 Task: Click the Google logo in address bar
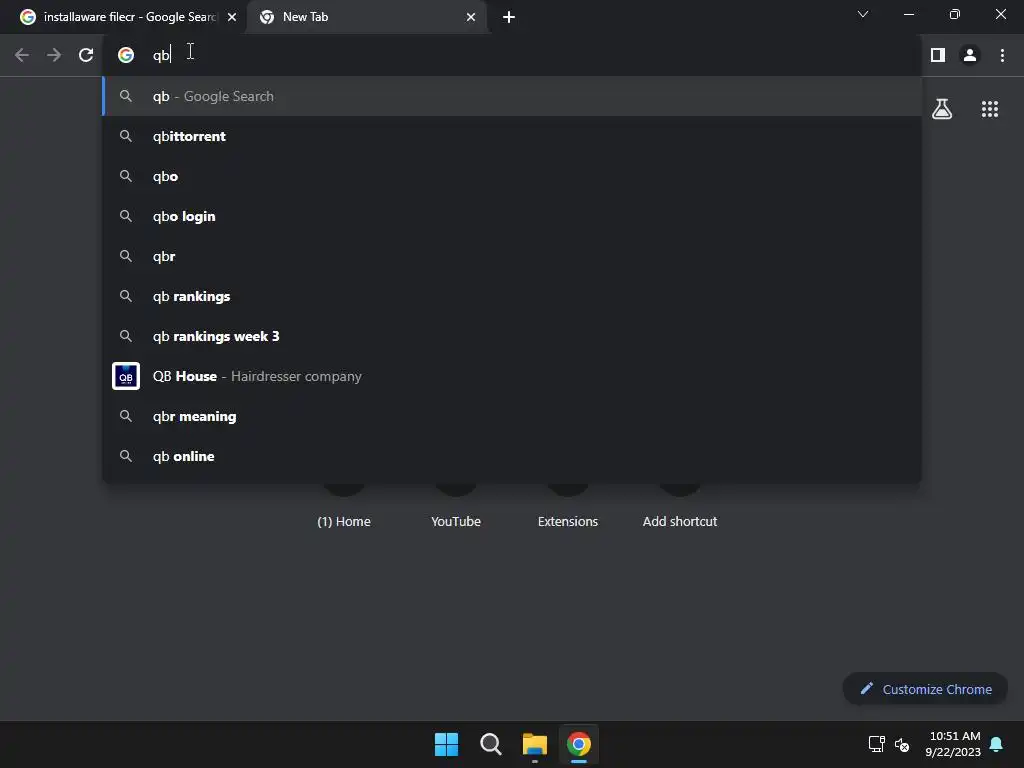tap(126, 55)
